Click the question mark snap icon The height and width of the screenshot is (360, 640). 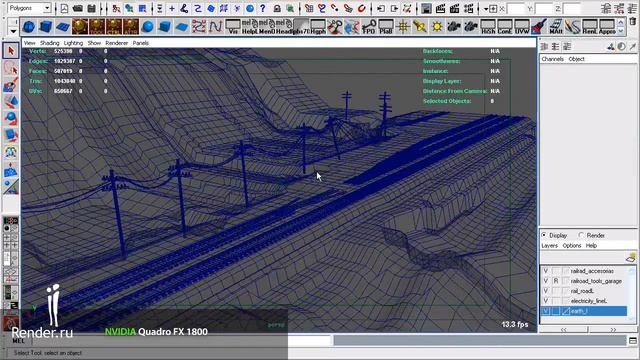(x=263, y=8)
